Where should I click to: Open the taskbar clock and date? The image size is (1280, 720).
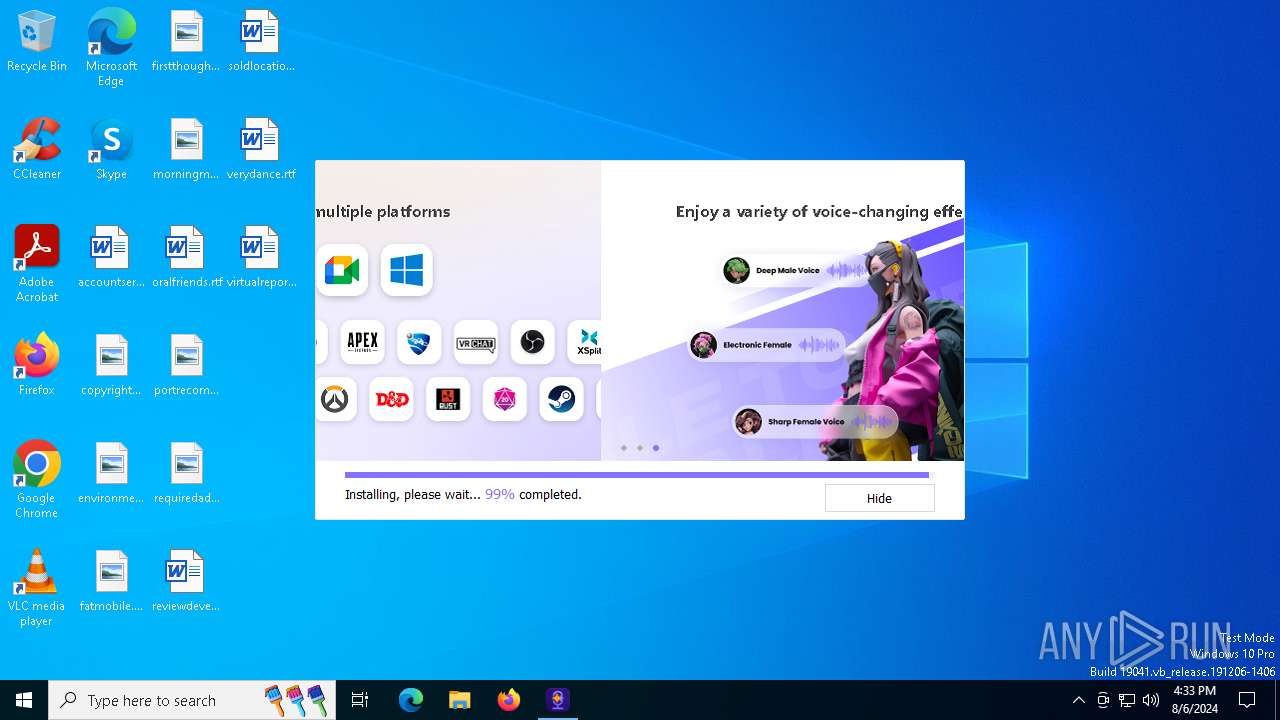click(x=1195, y=700)
